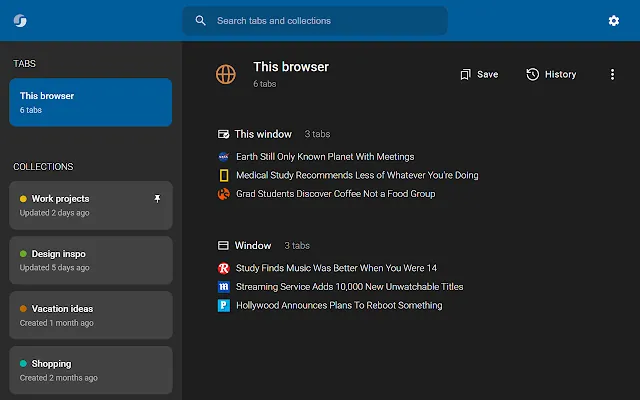
Task: Select the This browser sidebar card
Action: coord(91,102)
